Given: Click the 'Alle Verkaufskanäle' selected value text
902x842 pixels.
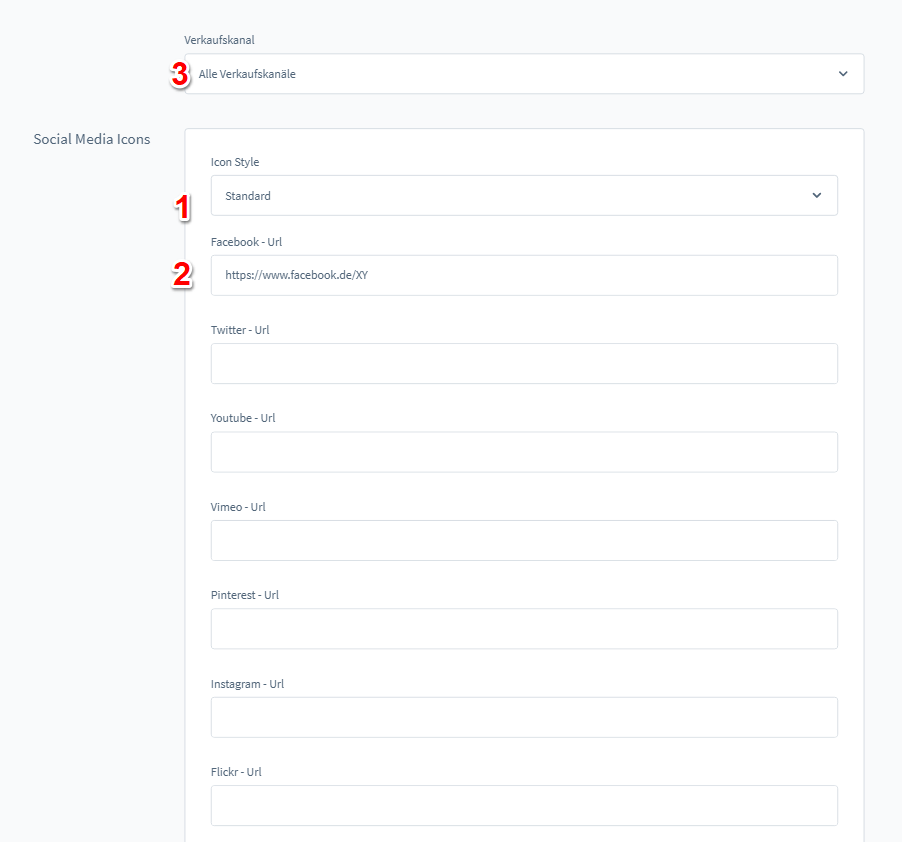Looking at the screenshot, I should click(x=247, y=74).
